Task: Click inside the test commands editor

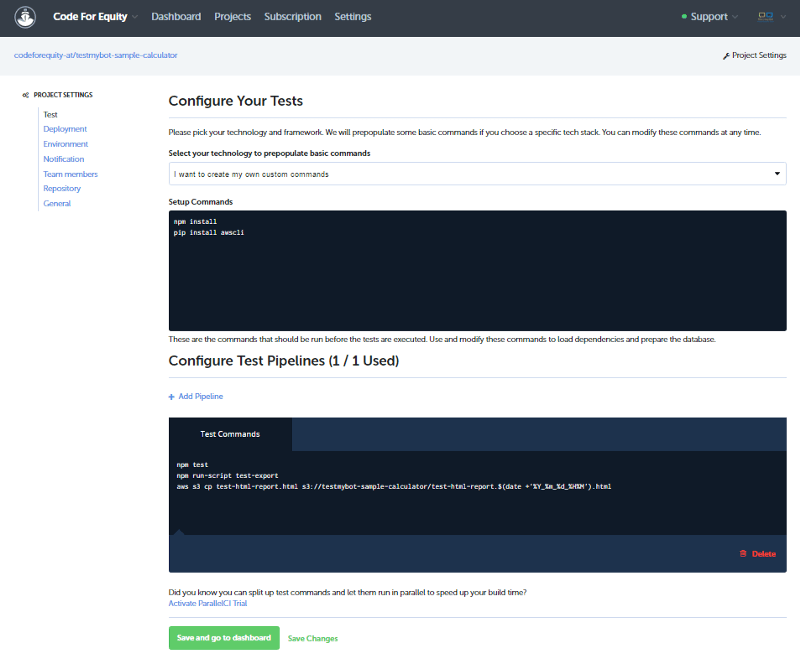Action: point(477,493)
